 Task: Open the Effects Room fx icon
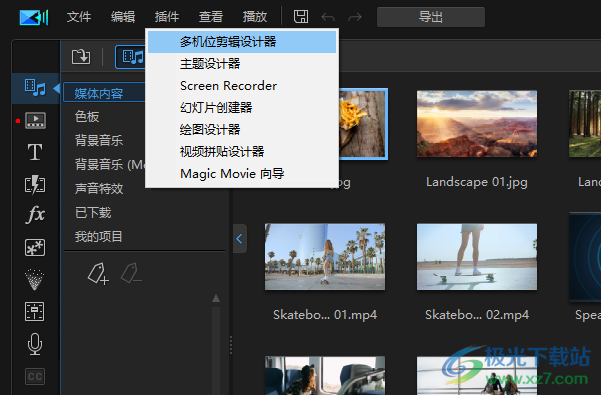click(35, 215)
